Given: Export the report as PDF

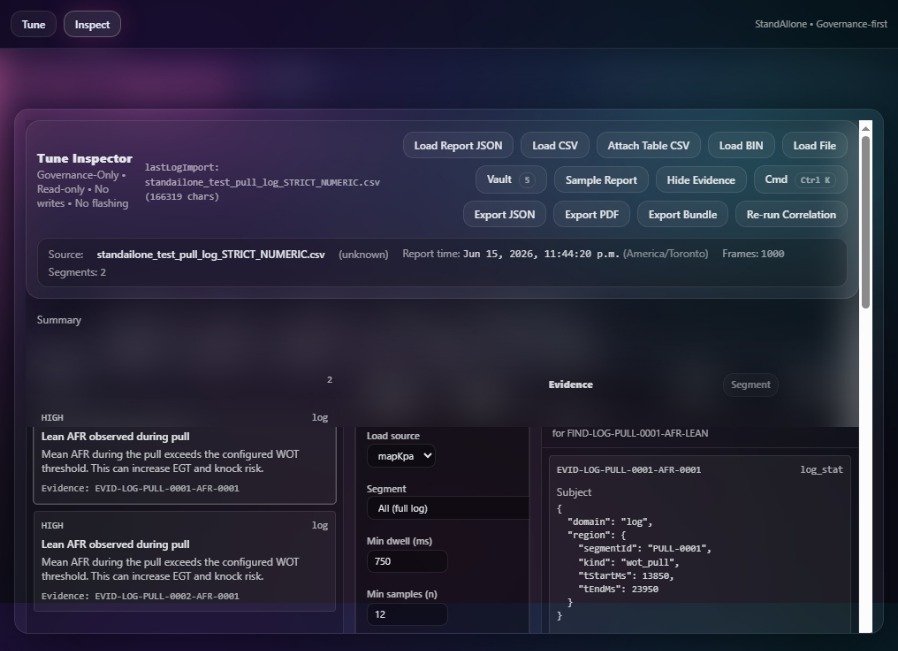Looking at the screenshot, I should pos(592,214).
